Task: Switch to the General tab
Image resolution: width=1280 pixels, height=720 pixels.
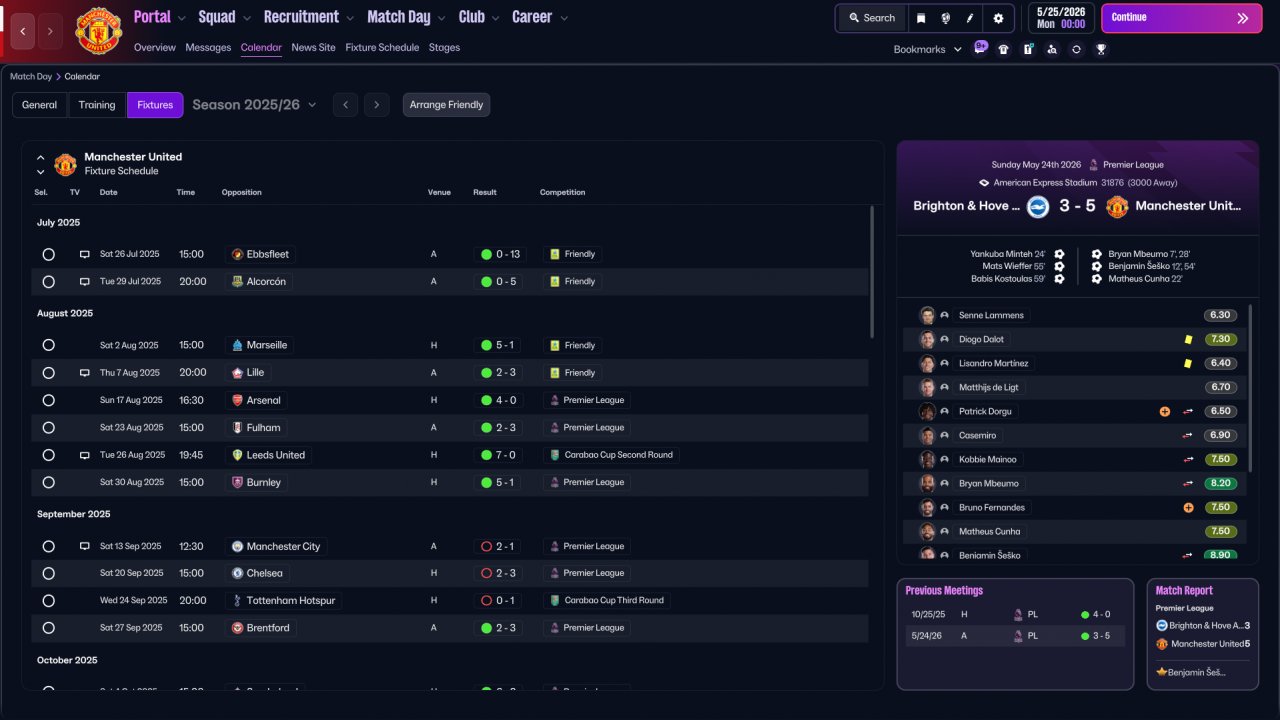Action: [x=40, y=105]
